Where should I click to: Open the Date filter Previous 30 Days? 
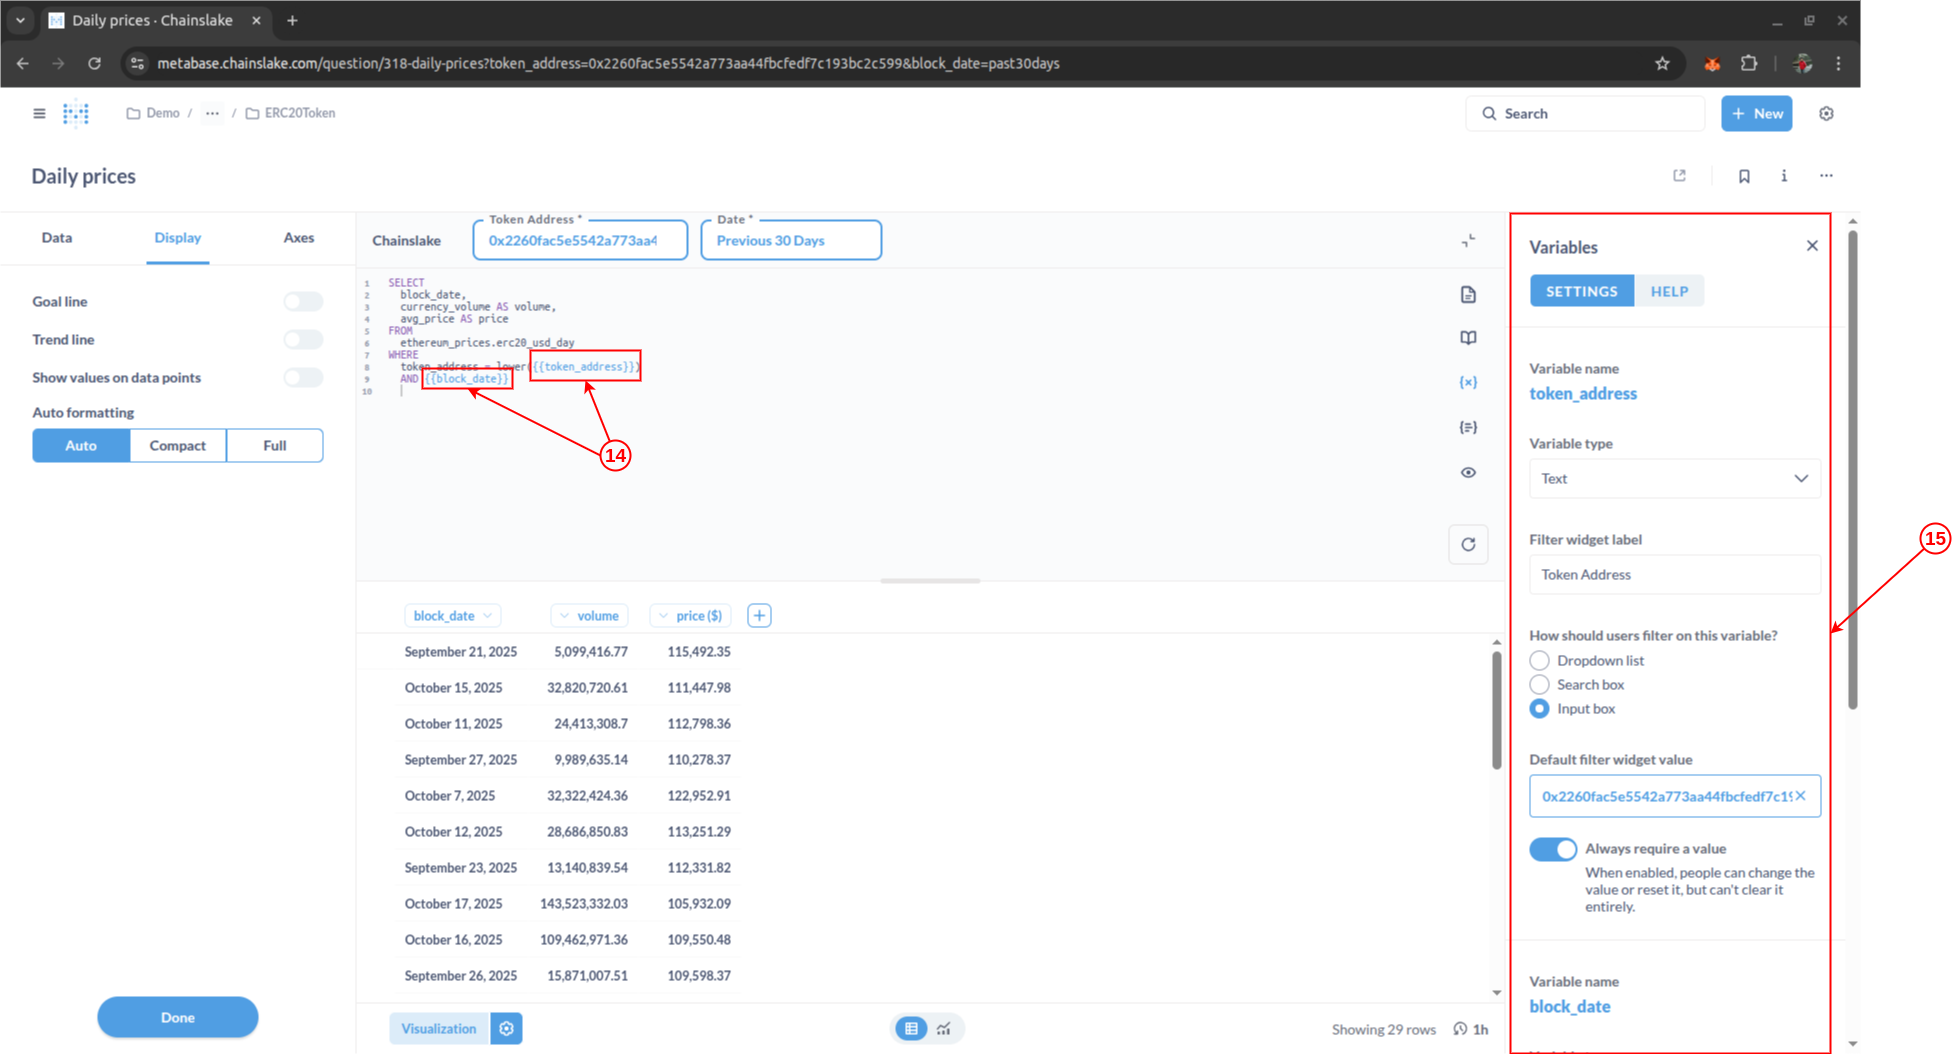click(x=790, y=240)
